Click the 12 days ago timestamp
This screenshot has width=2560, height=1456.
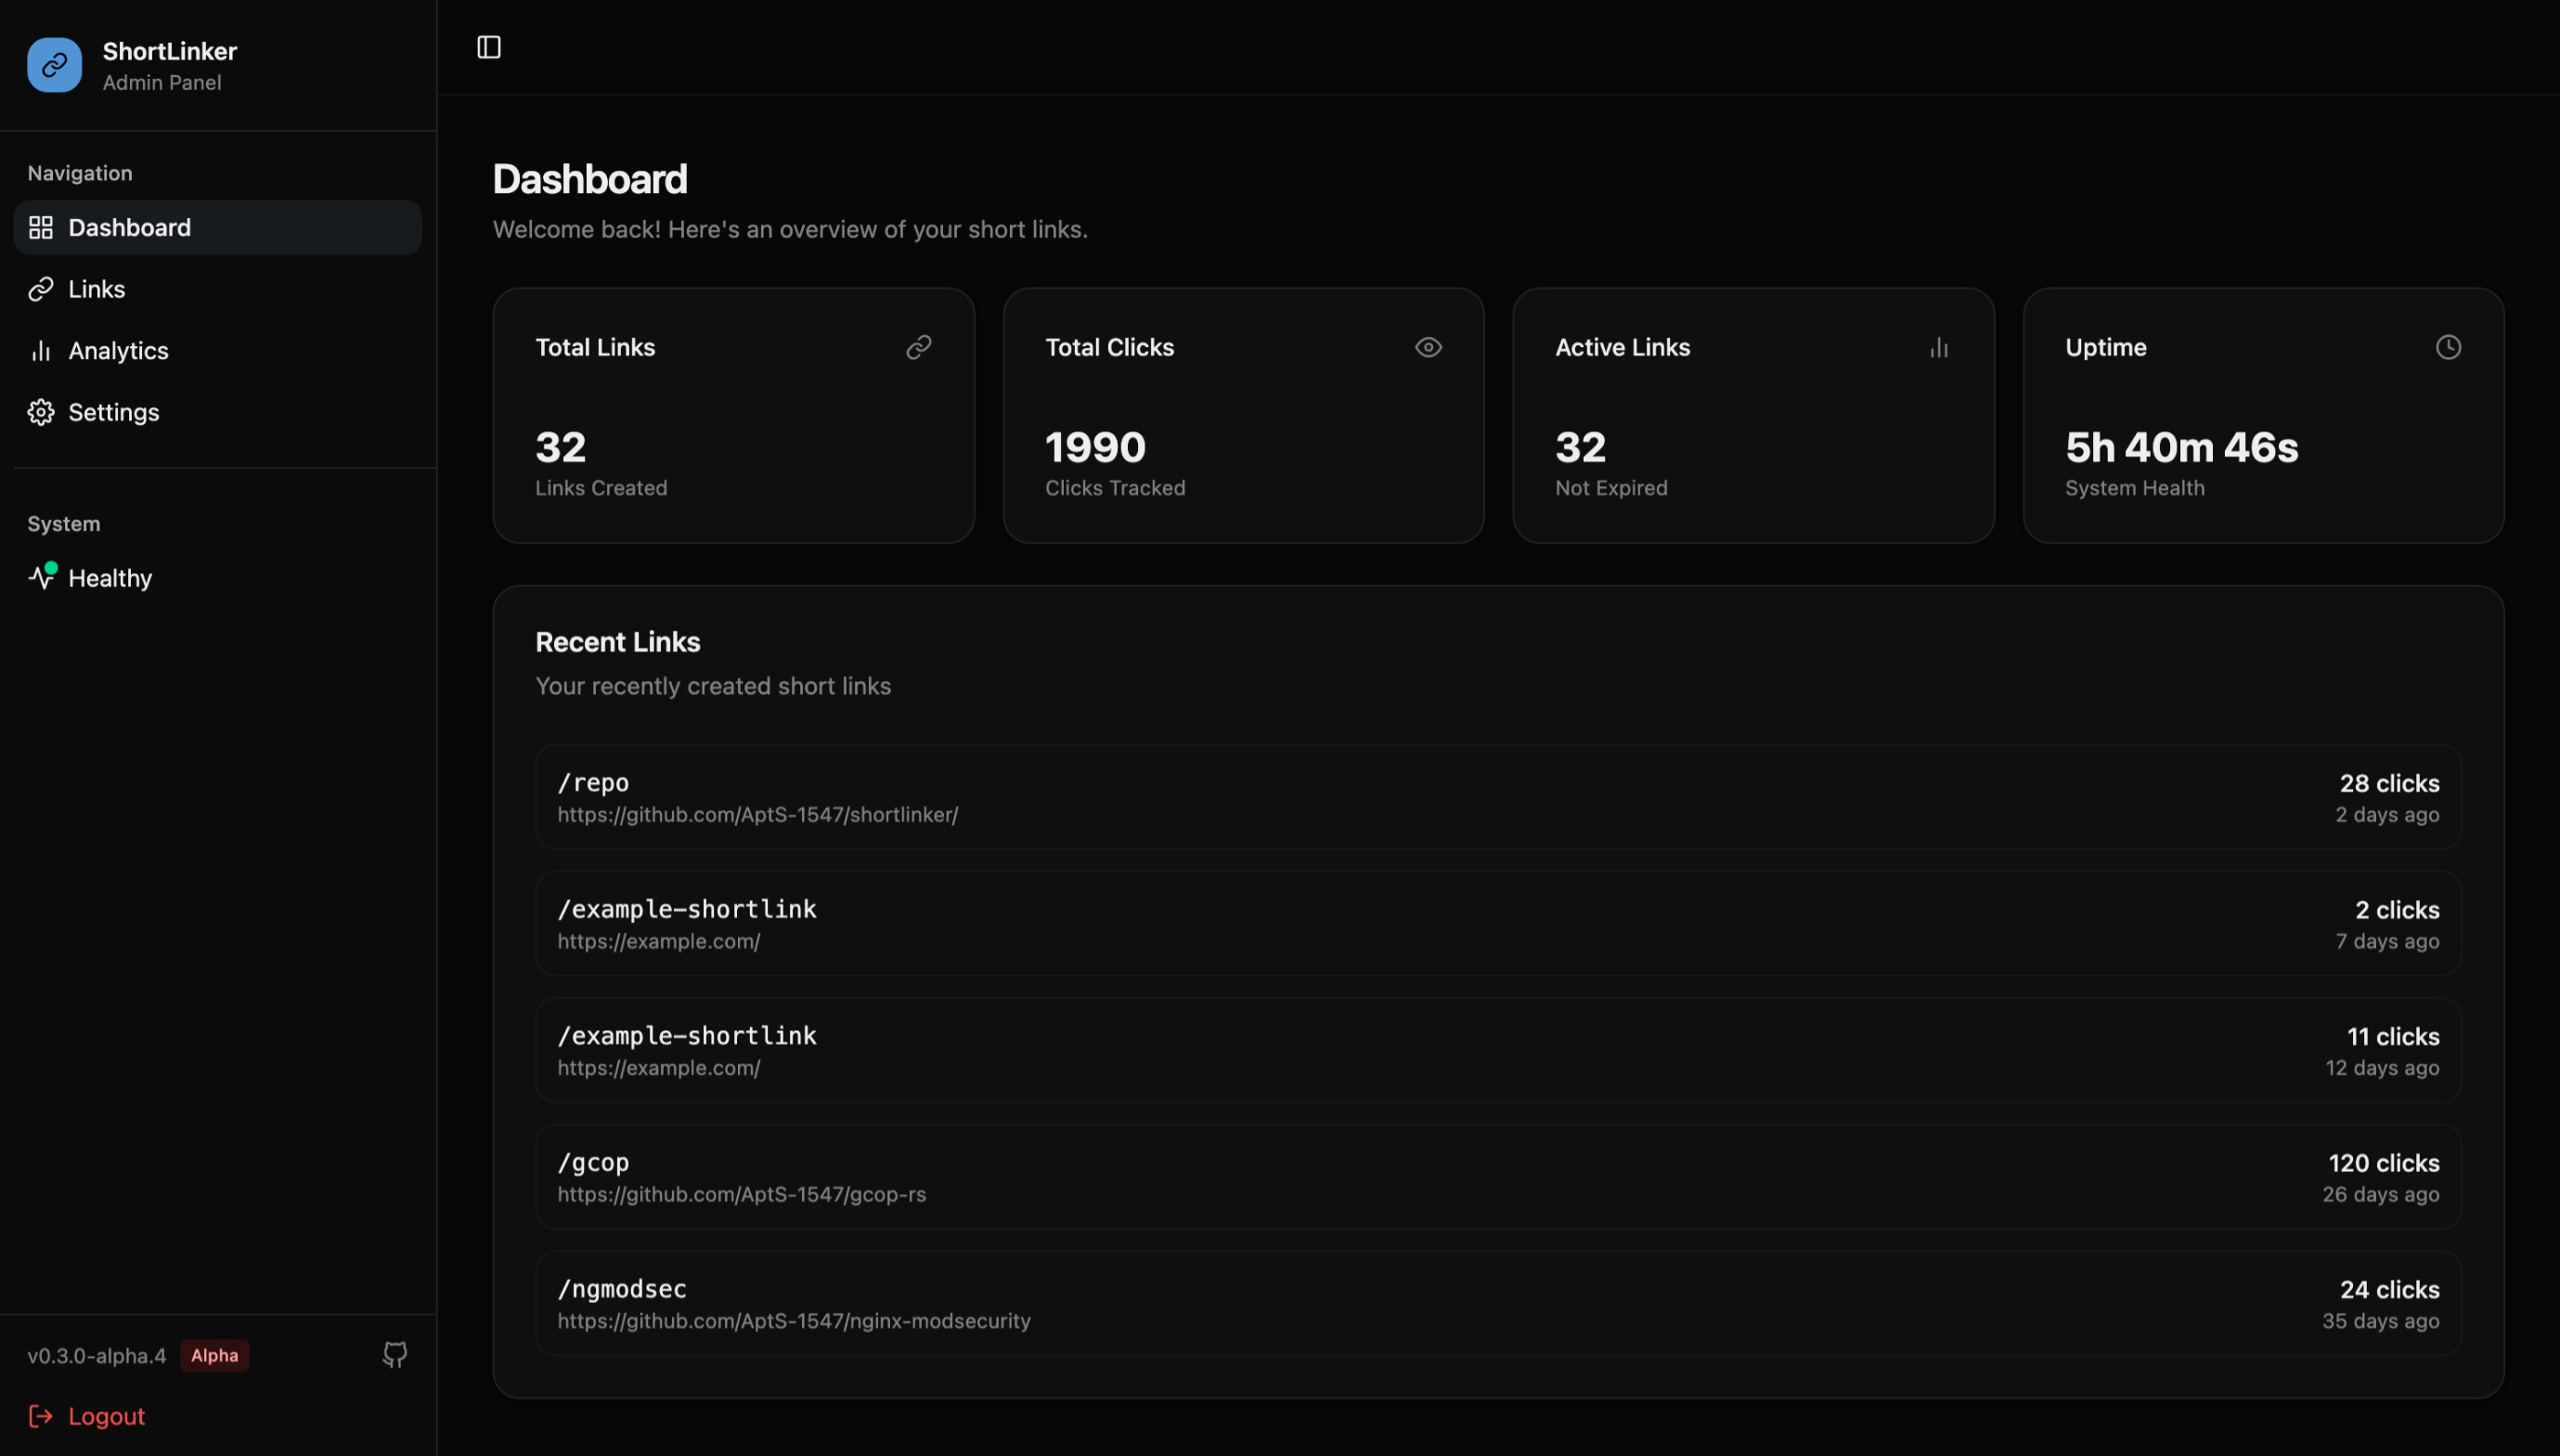pos(2382,1068)
